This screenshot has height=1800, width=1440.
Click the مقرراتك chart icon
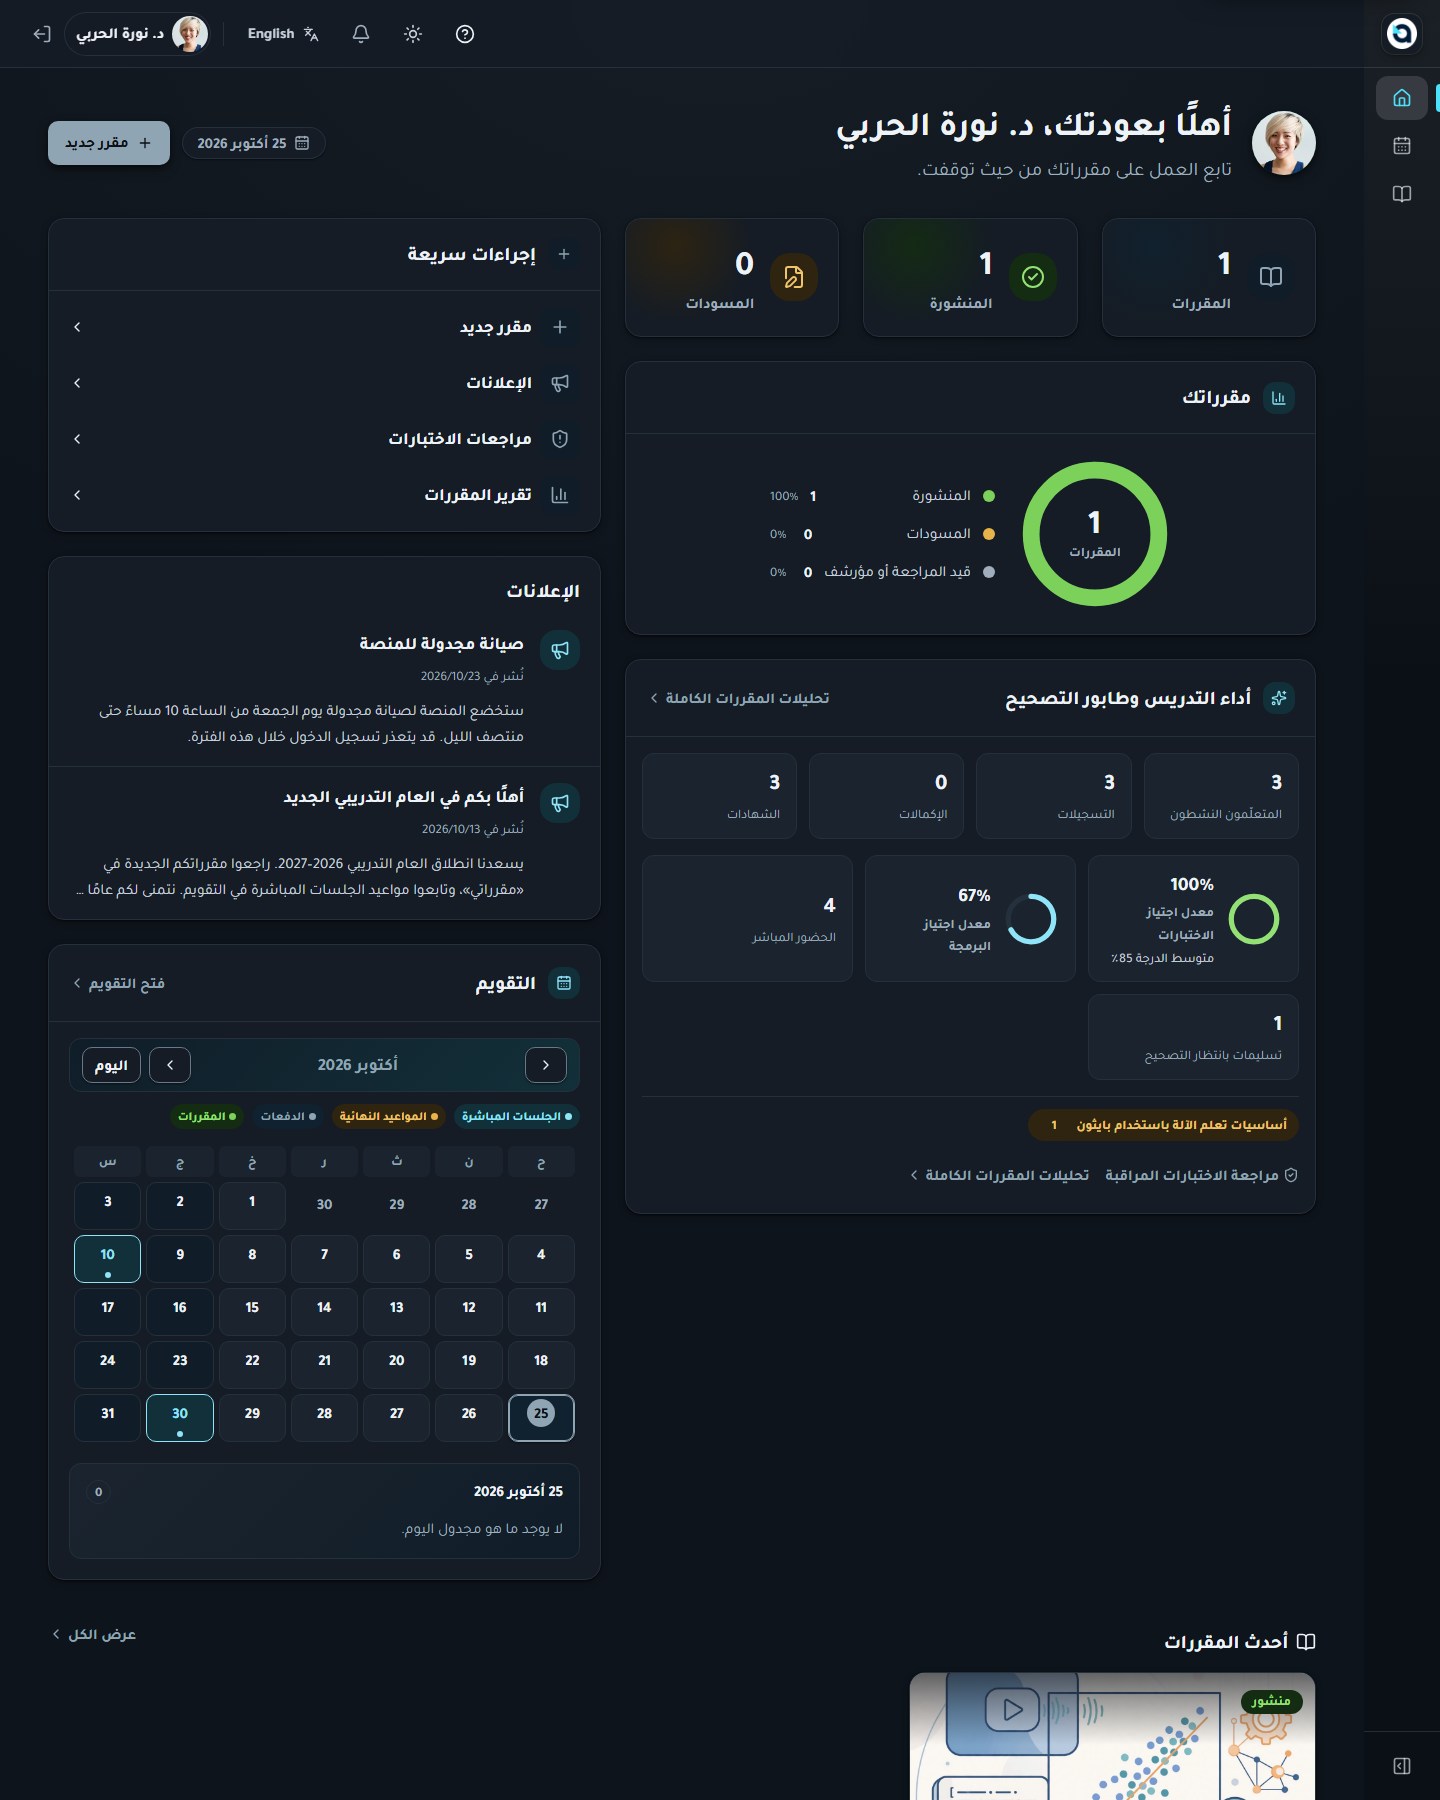[x=1279, y=398]
